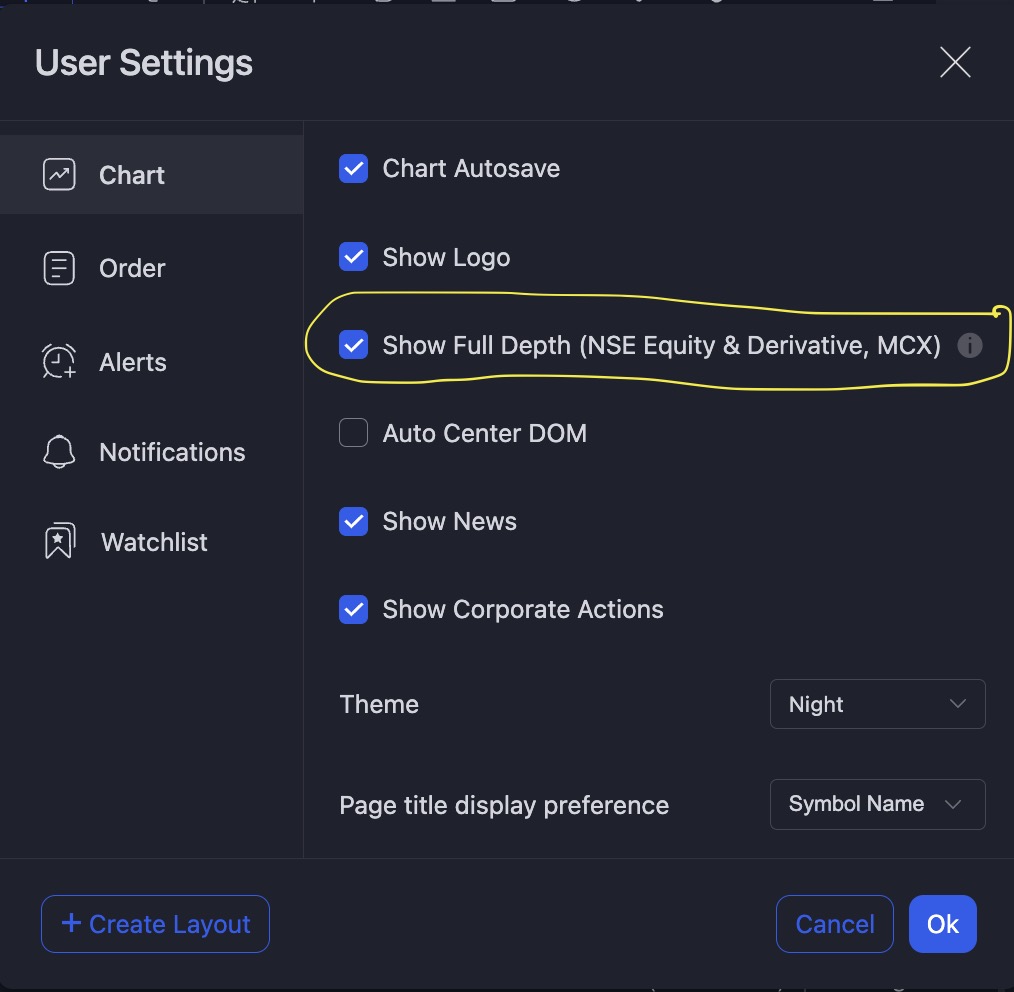Expand the Page title display preference dropdown
This screenshot has width=1014, height=992.
(x=877, y=804)
